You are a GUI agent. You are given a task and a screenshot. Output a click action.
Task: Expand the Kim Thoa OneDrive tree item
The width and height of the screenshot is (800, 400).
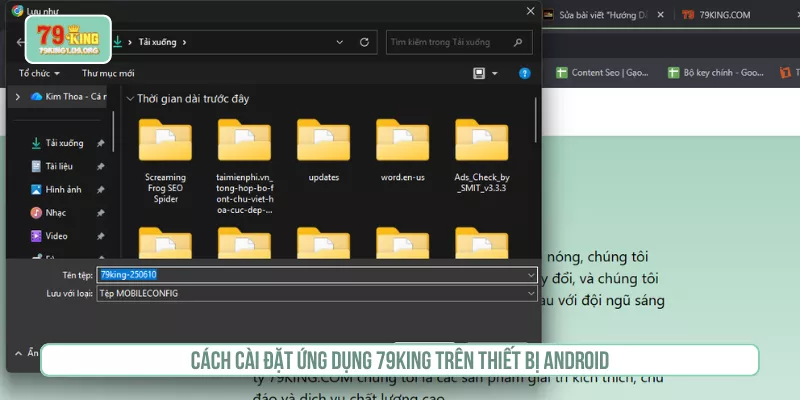(x=18, y=96)
